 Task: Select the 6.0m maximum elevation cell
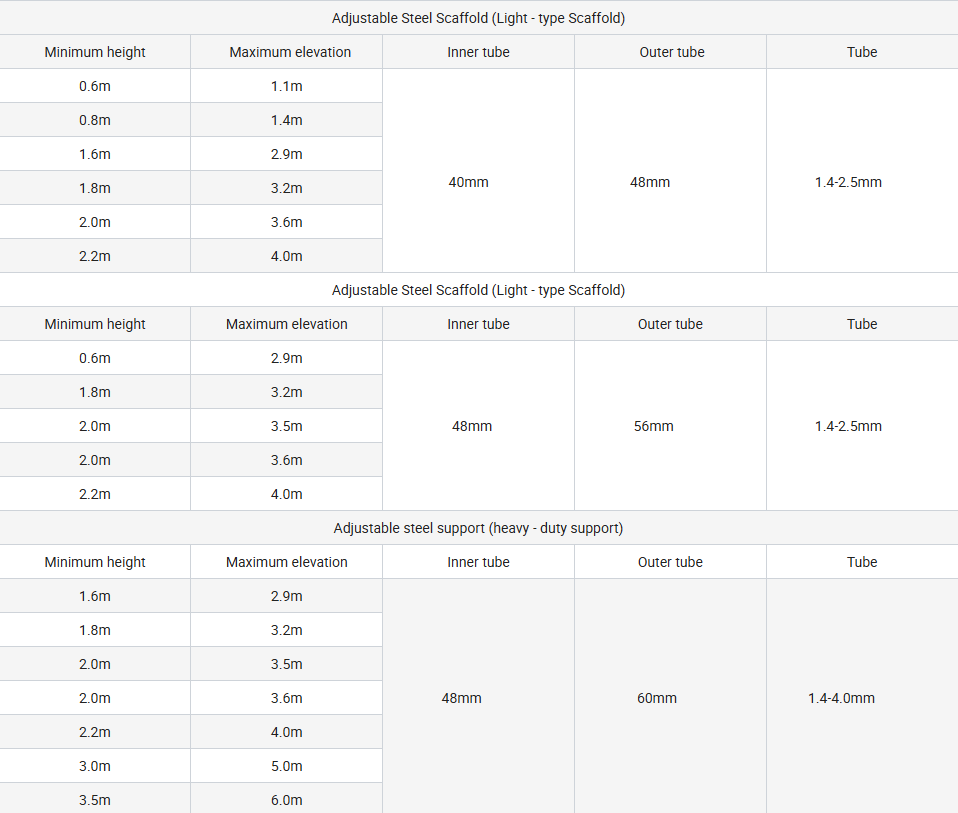pyautogui.click(x=286, y=800)
